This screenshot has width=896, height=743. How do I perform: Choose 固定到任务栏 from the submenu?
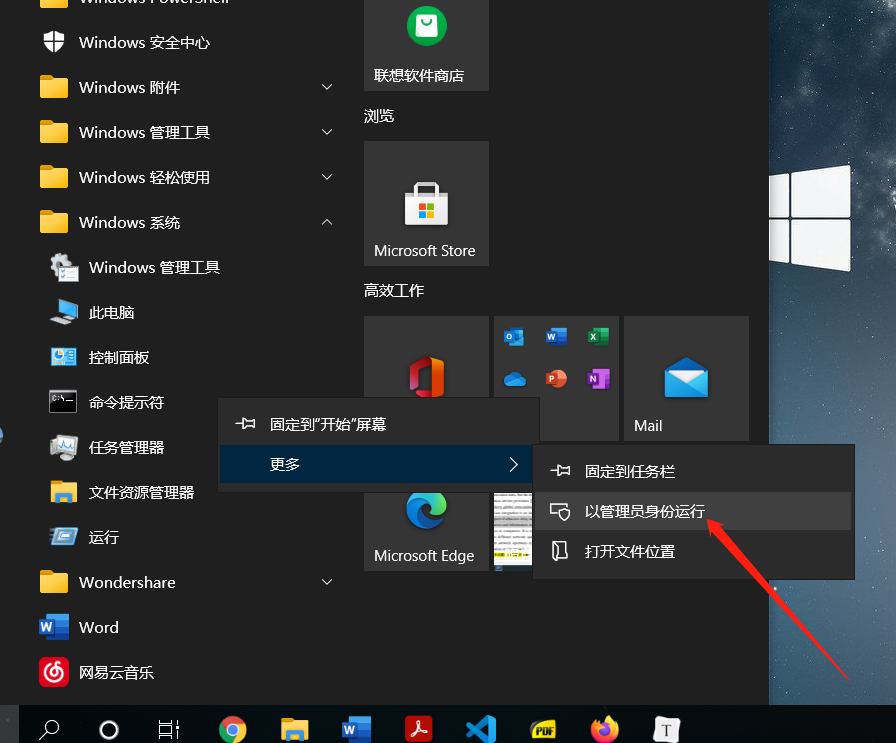tap(693, 472)
